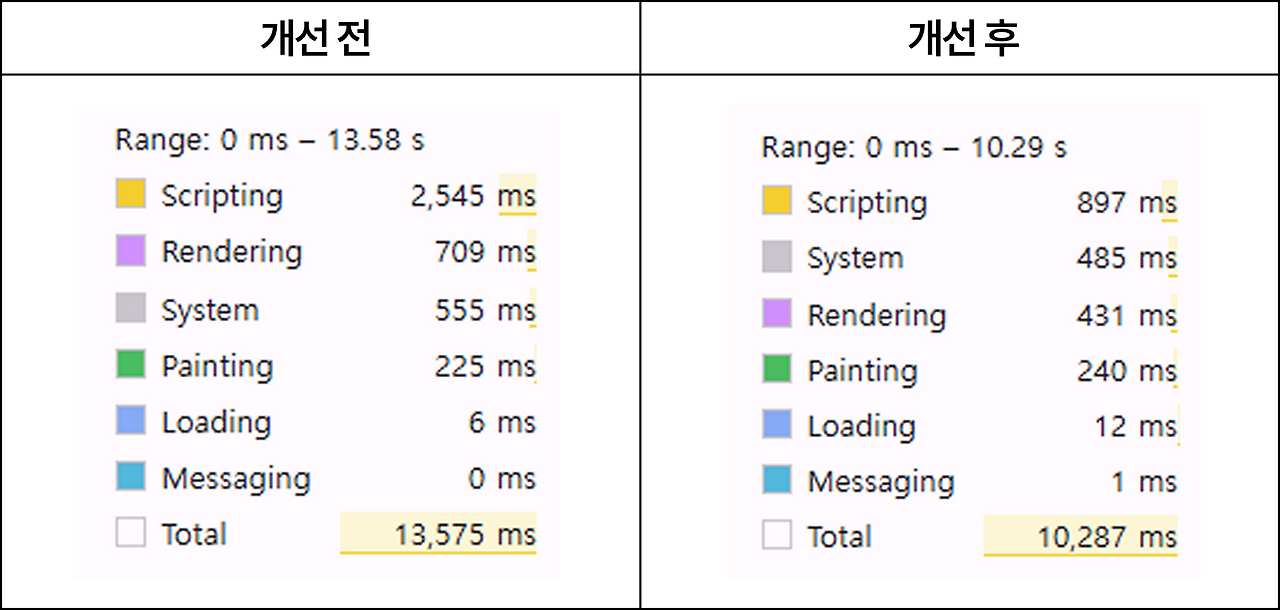The height and width of the screenshot is (610, 1280).
Task: Click the System gray legend icon in 개선 전 panel
Action: (131, 309)
